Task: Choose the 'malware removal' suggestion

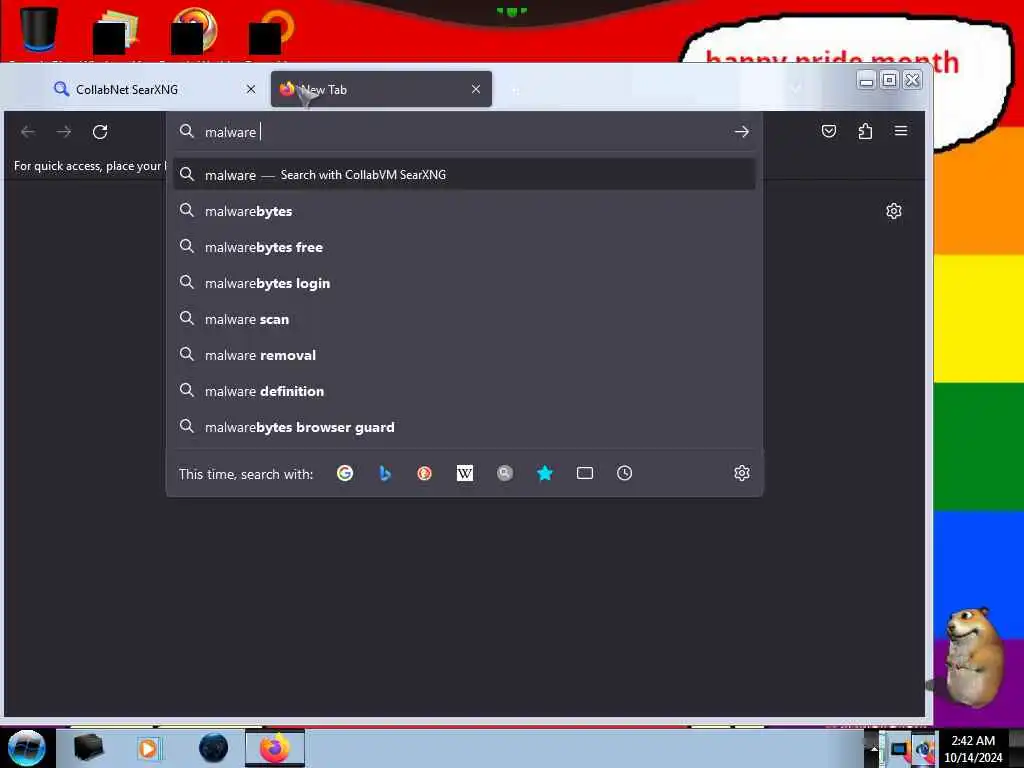Action: [x=464, y=355]
